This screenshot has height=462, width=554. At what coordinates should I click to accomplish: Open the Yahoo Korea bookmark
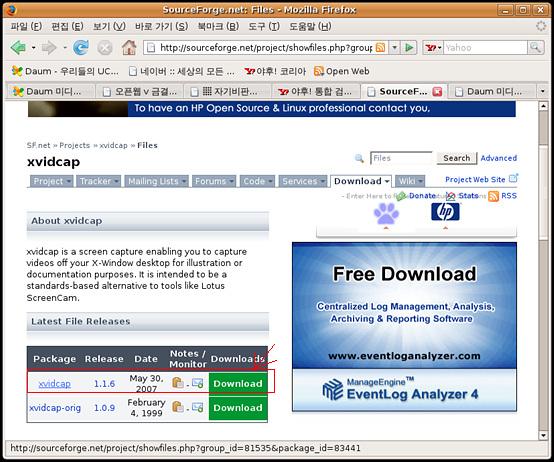(x=275, y=71)
